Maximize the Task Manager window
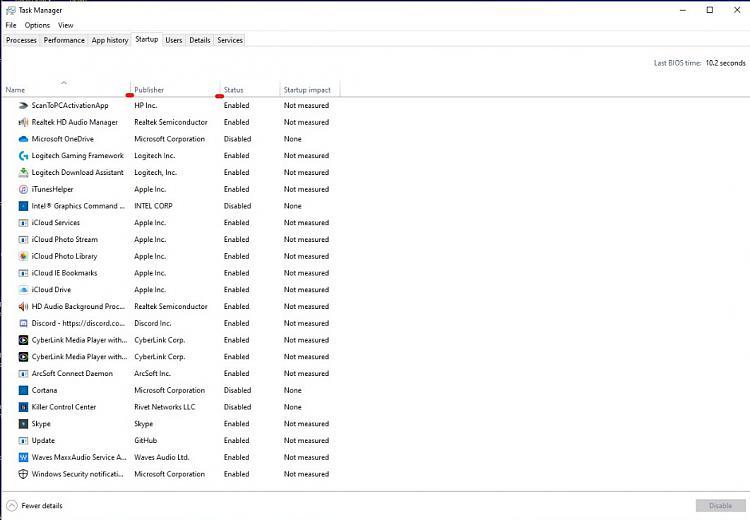The width and height of the screenshot is (750, 520). coord(710,10)
